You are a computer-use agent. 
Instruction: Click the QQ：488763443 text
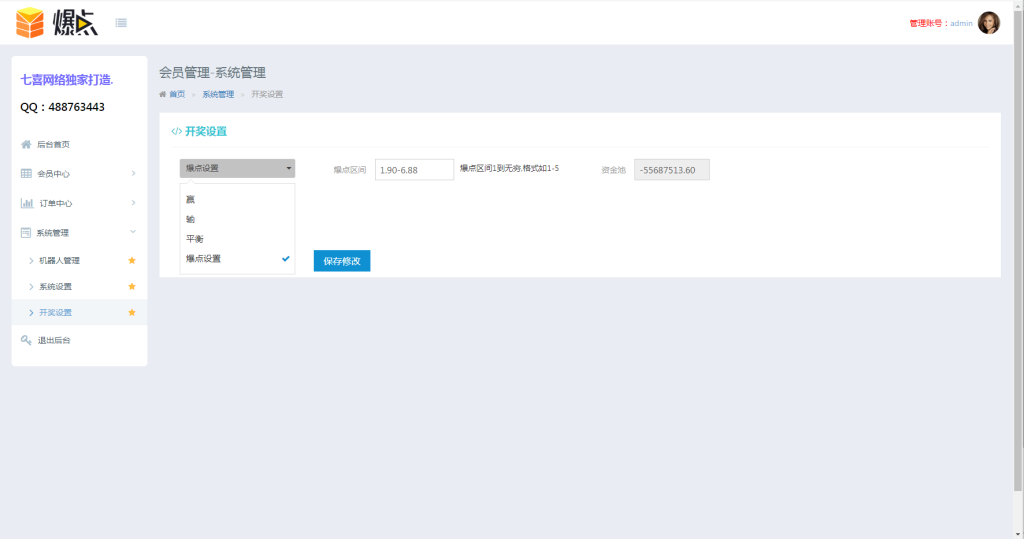coord(62,107)
